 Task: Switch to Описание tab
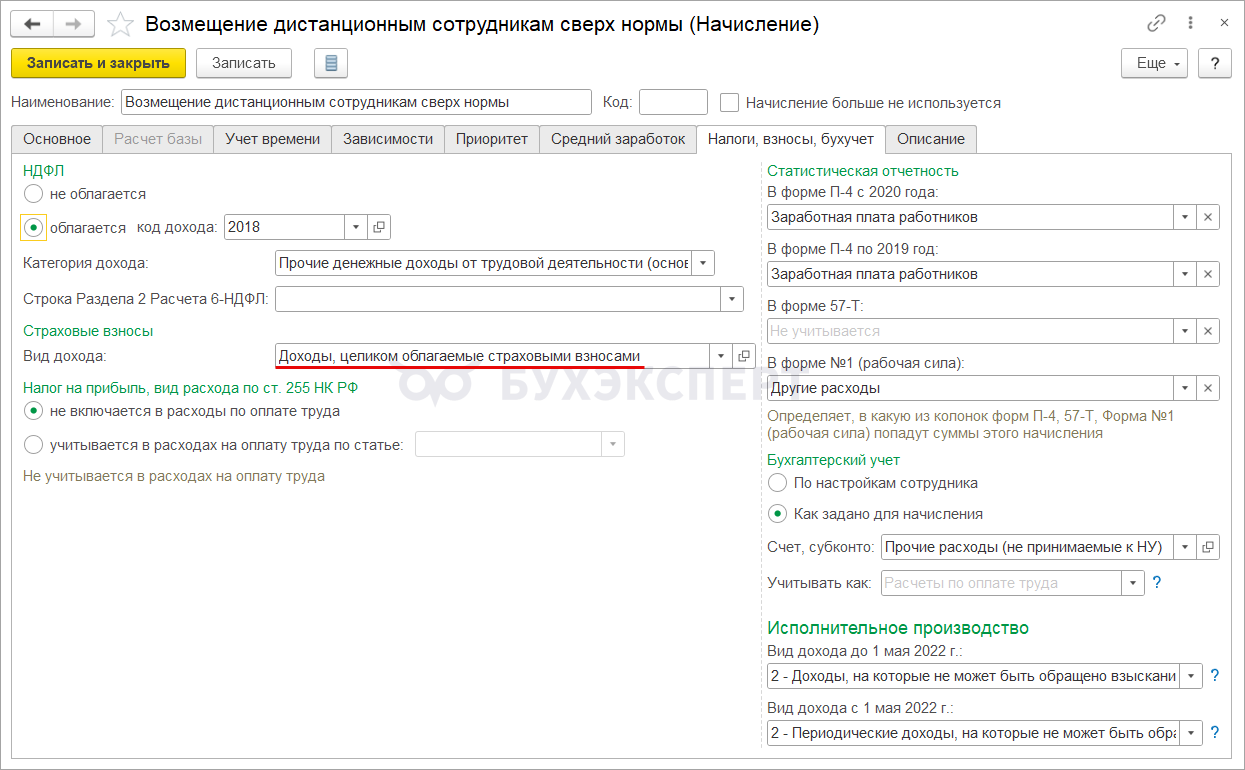(931, 139)
